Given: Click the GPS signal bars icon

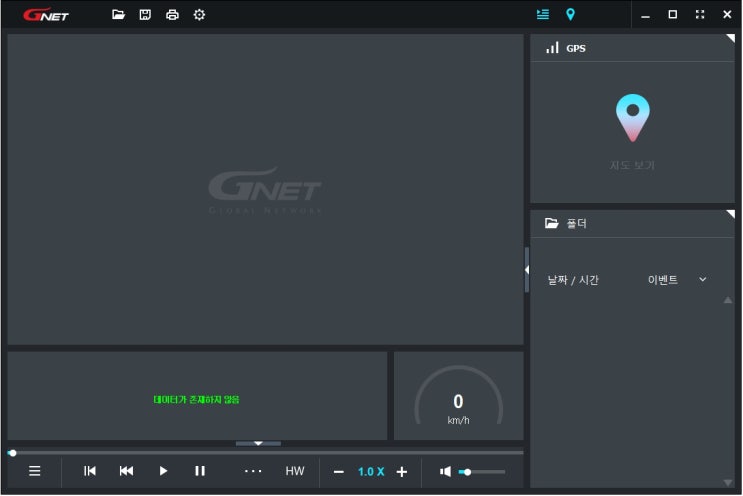Looking at the screenshot, I should point(552,48).
